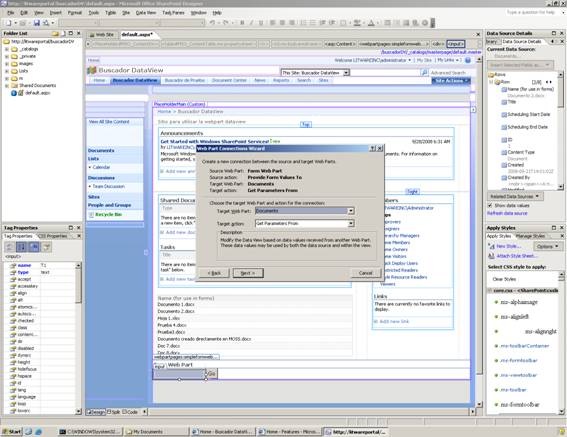
Task: Switch to Manage Styles tab
Action: 530,236
